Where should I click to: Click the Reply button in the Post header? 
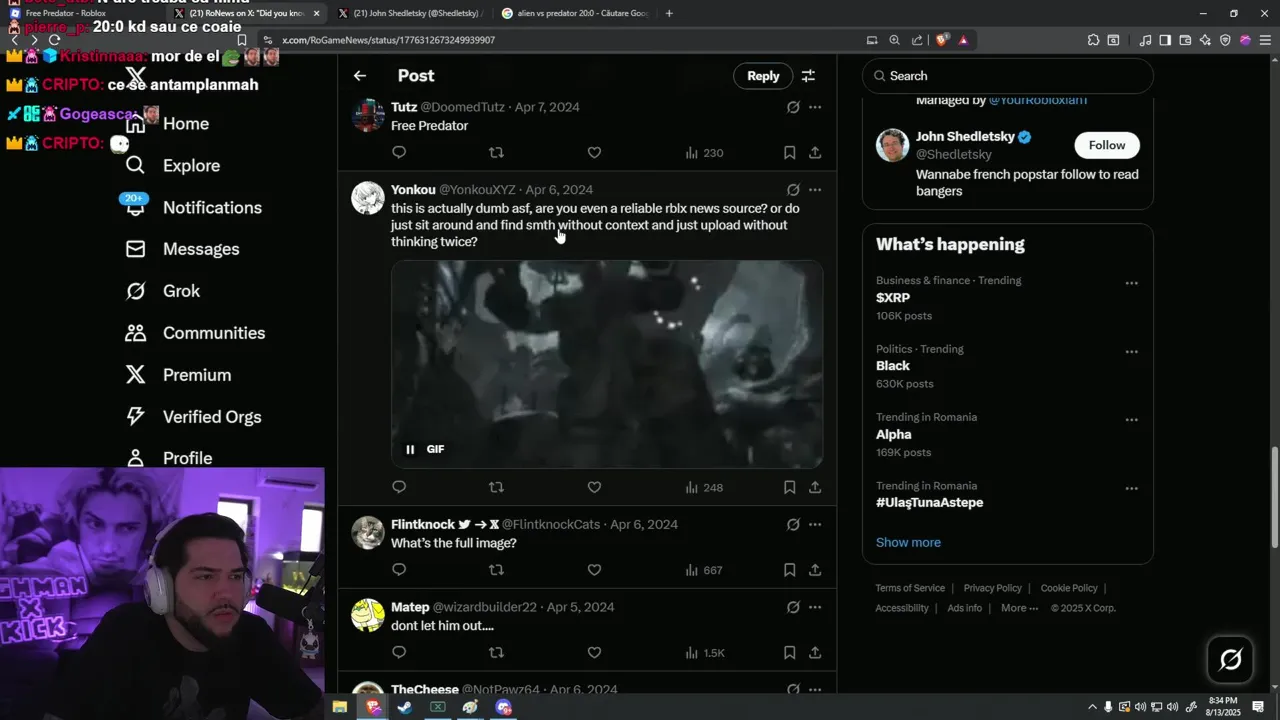763,76
